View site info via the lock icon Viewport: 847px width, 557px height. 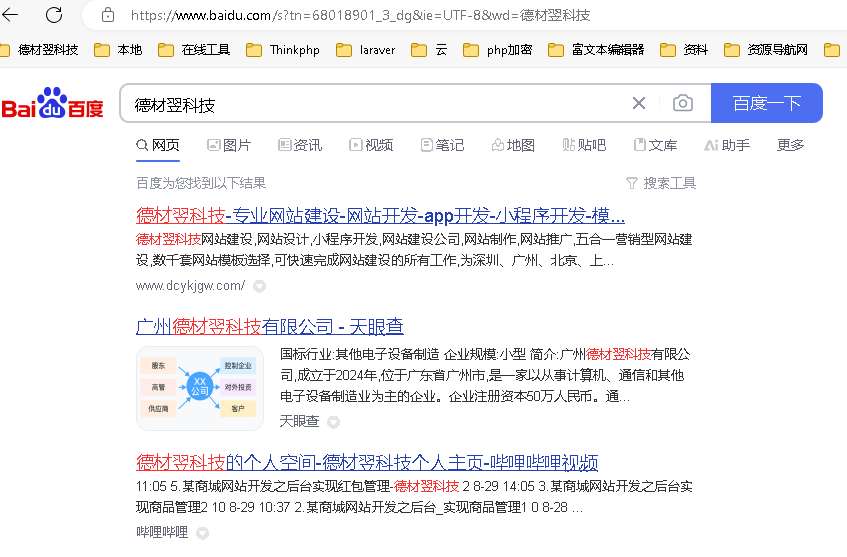click(108, 15)
